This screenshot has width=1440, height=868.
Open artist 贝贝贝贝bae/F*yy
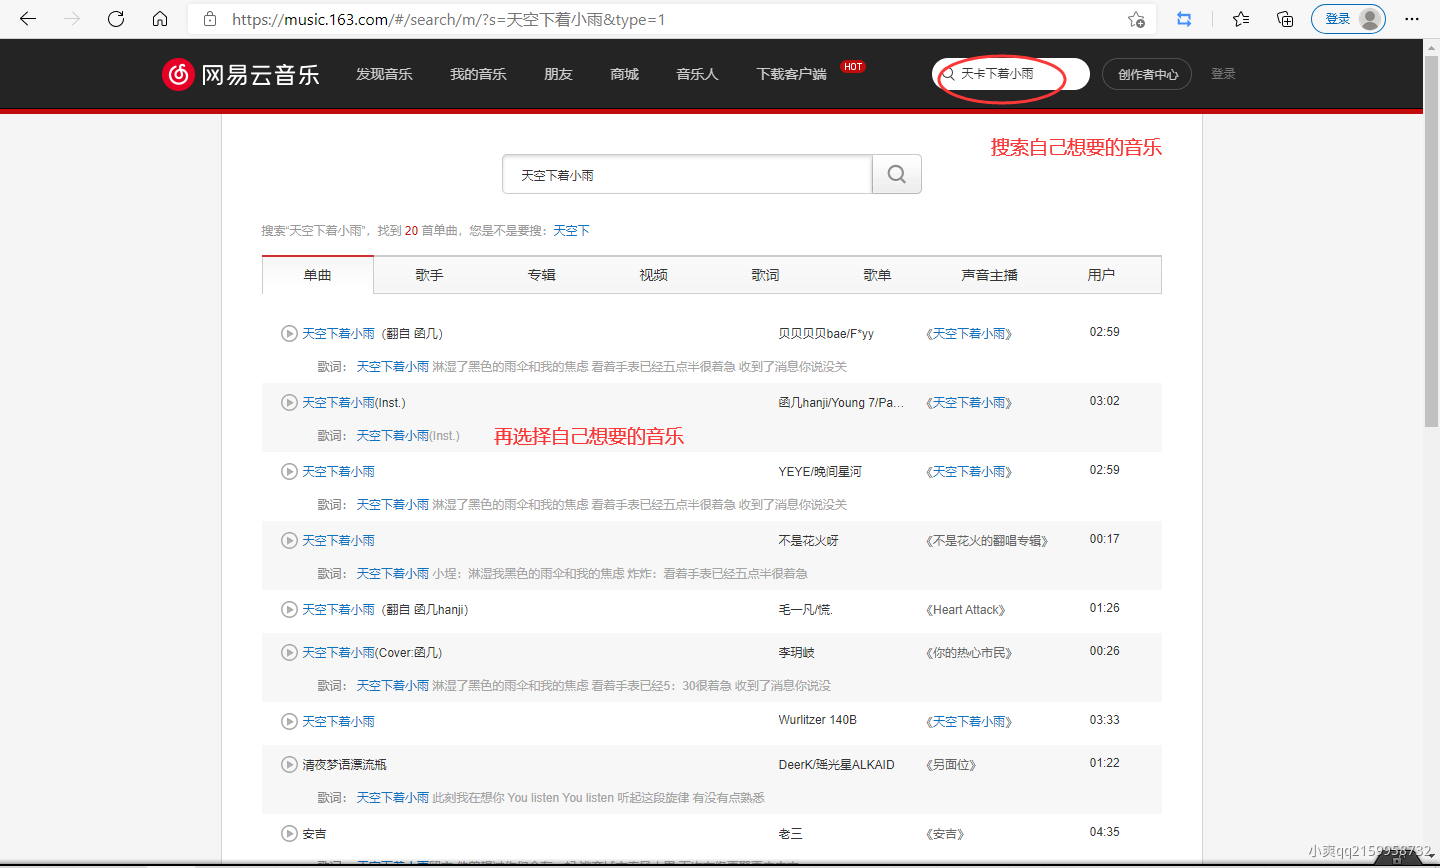click(826, 333)
